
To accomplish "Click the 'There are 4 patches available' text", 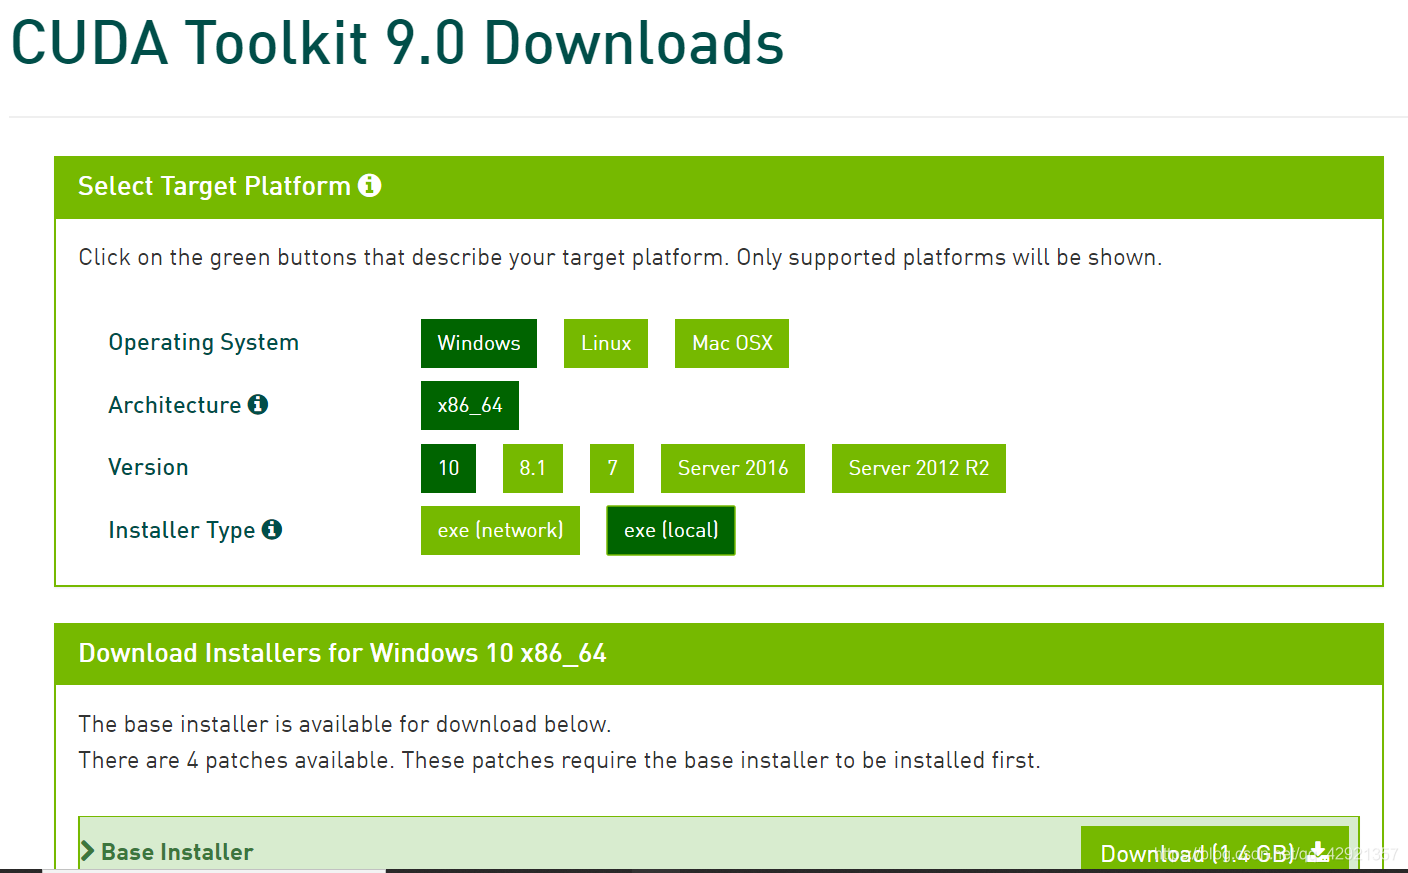I will point(560,760).
